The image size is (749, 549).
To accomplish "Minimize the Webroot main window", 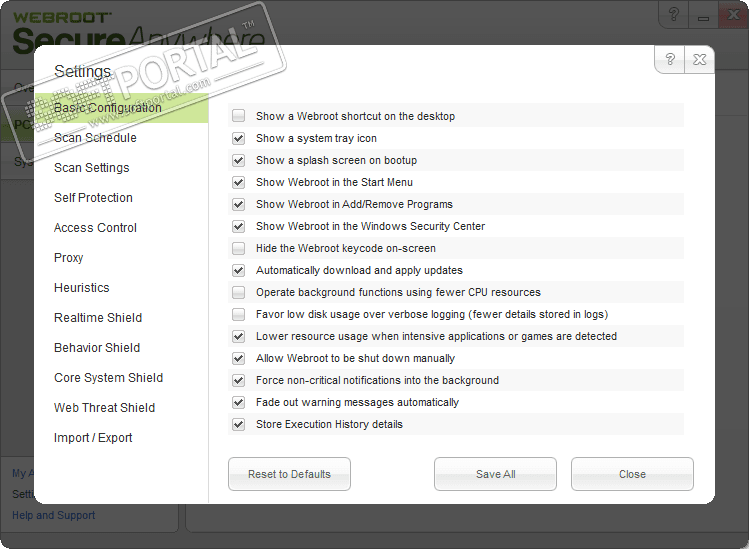I will (x=703, y=14).
